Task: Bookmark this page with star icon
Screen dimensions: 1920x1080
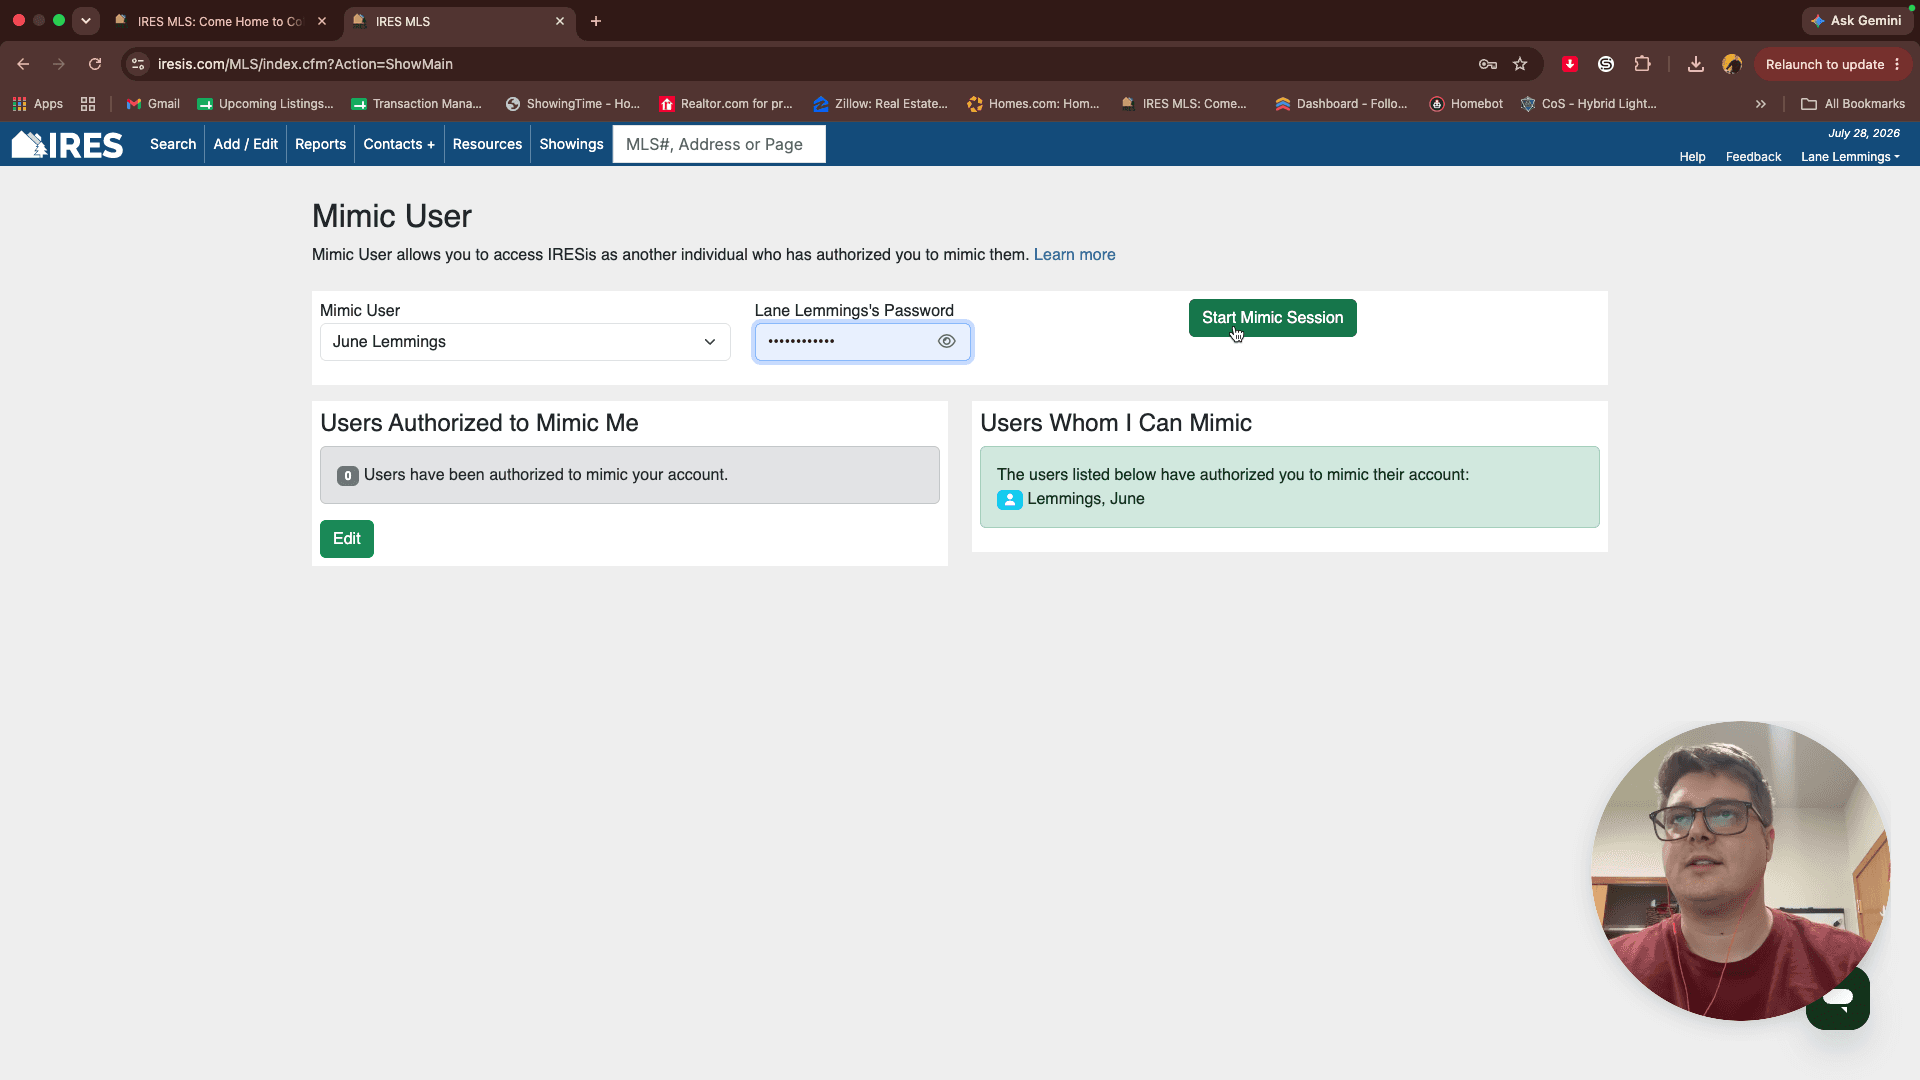Action: tap(1520, 64)
